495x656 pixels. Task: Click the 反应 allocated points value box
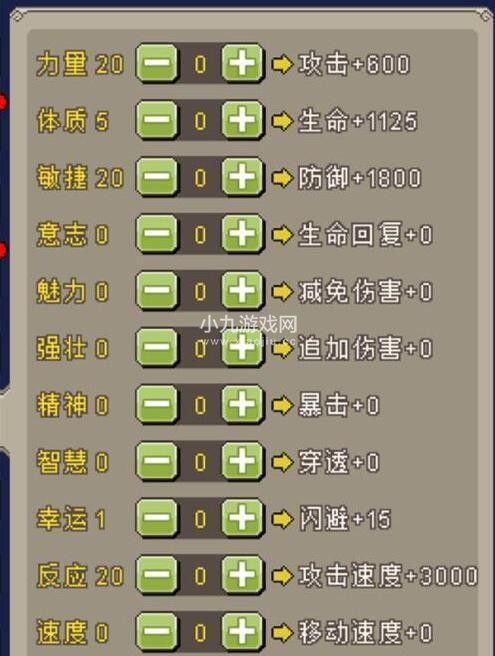tap(200, 576)
